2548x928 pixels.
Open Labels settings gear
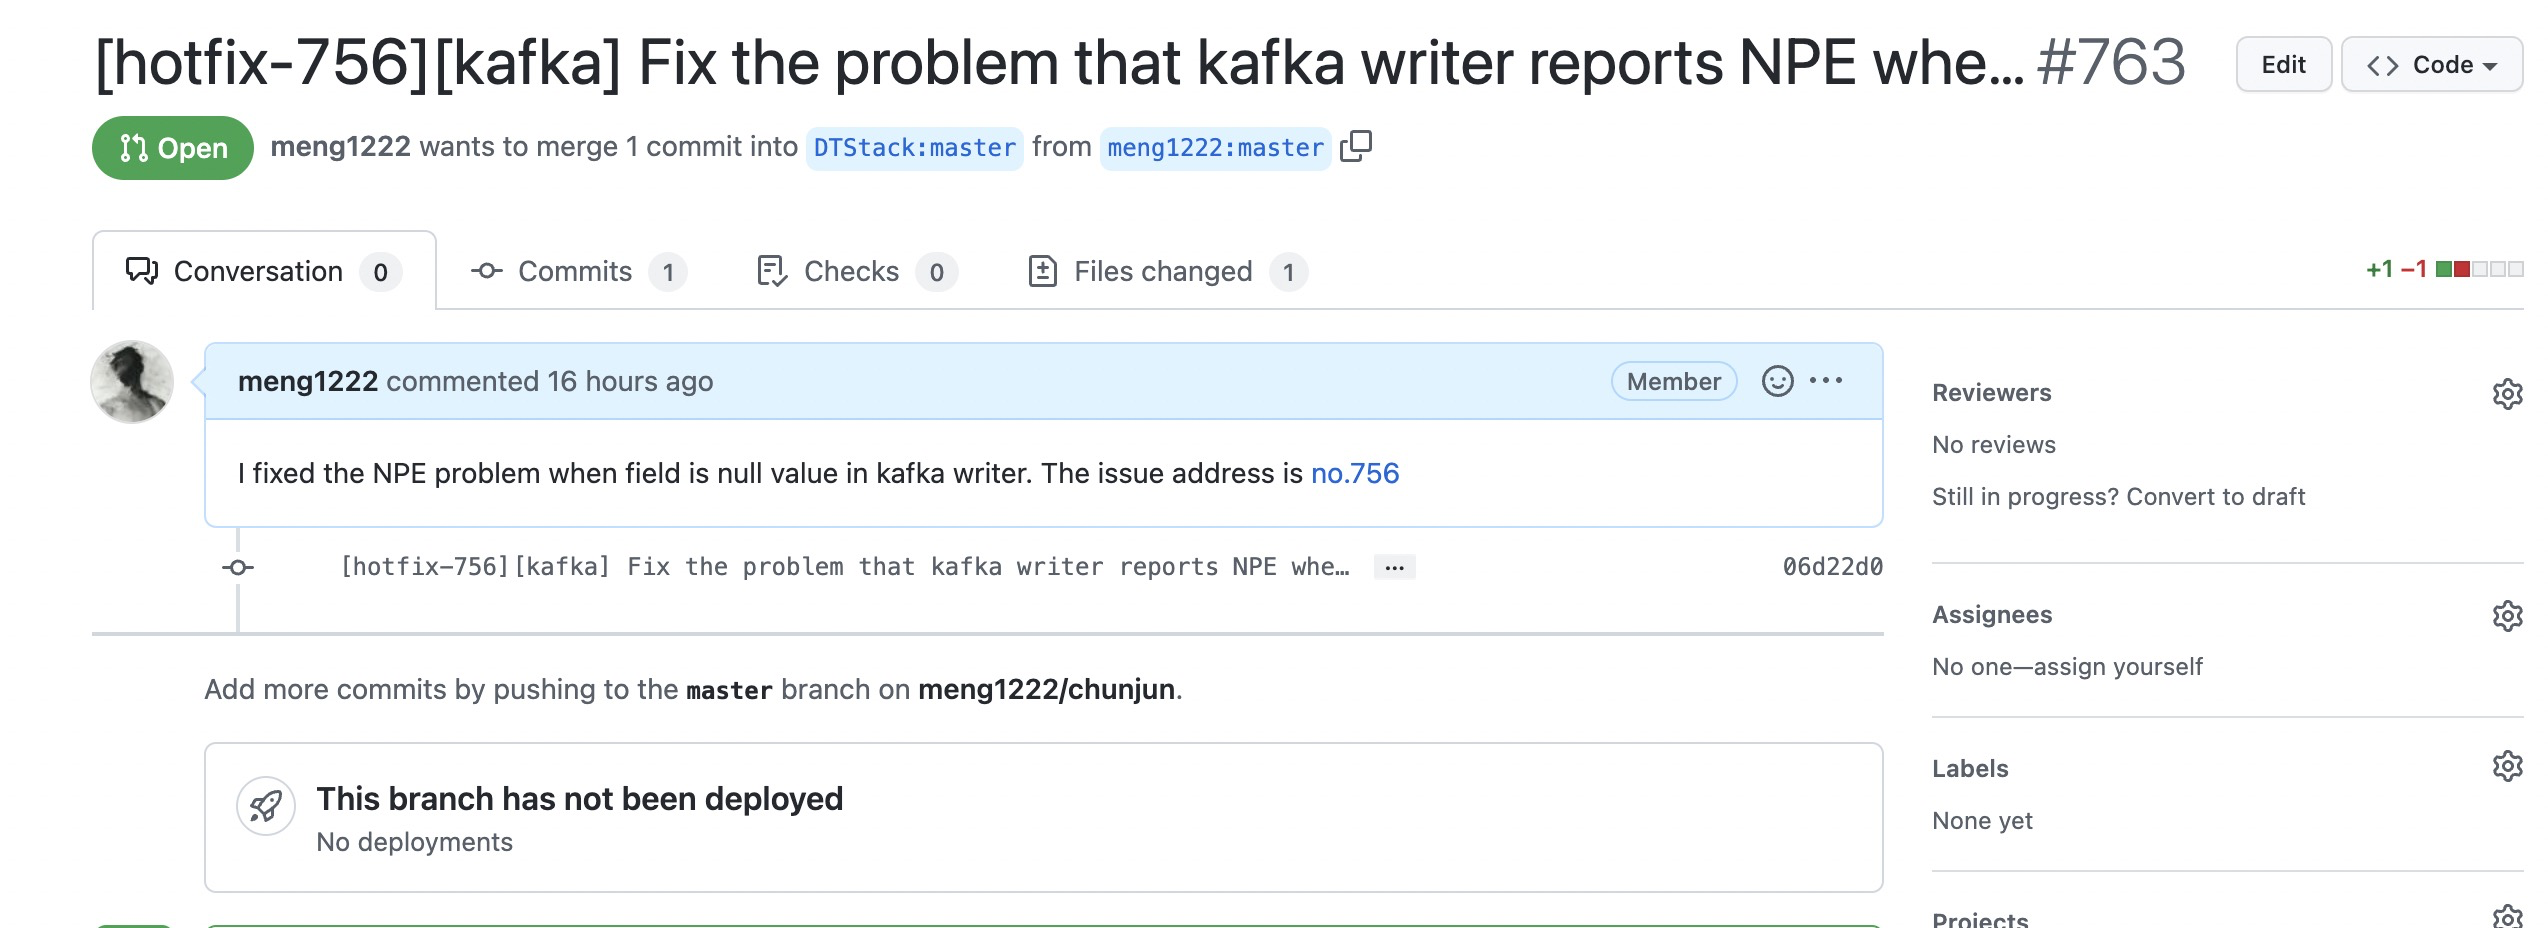click(2506, 767)
